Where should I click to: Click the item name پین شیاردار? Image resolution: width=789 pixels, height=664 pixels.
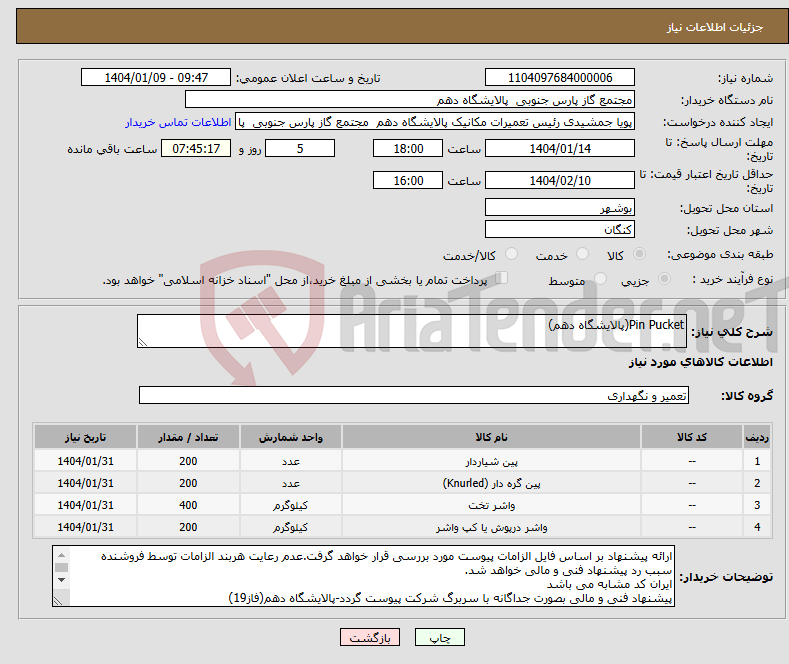click(x=491, y=461)
